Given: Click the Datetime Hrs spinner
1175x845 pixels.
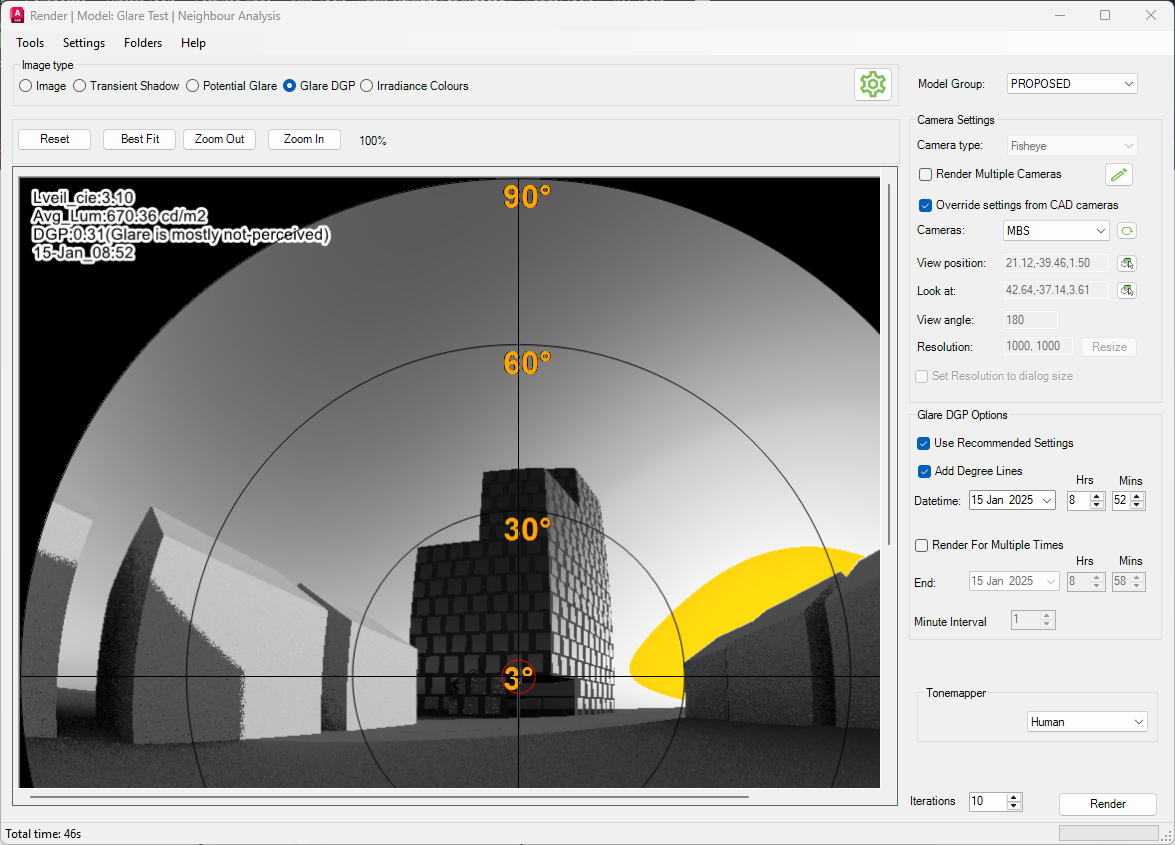Looking at the screenshot, I should tap(1086, 500).
